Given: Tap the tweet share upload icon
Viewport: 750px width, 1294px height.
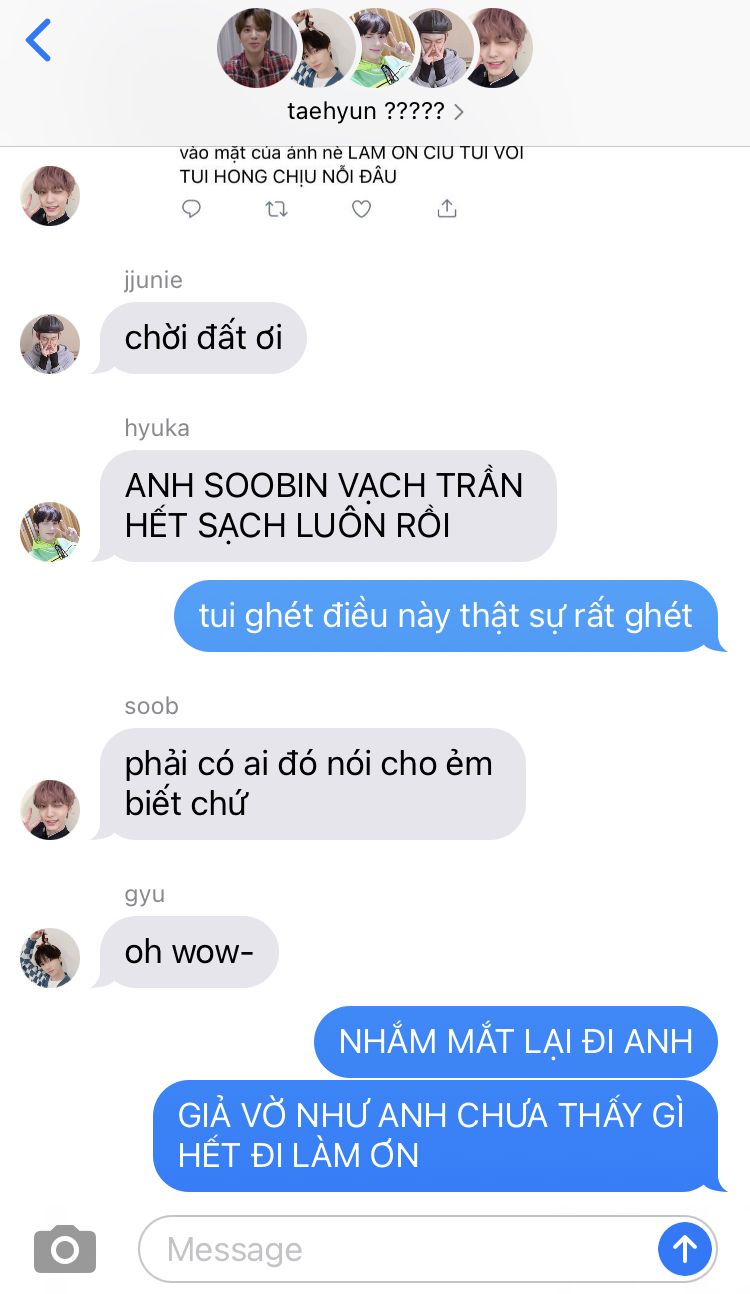Looking at the screenshot, I should (447, 208).
